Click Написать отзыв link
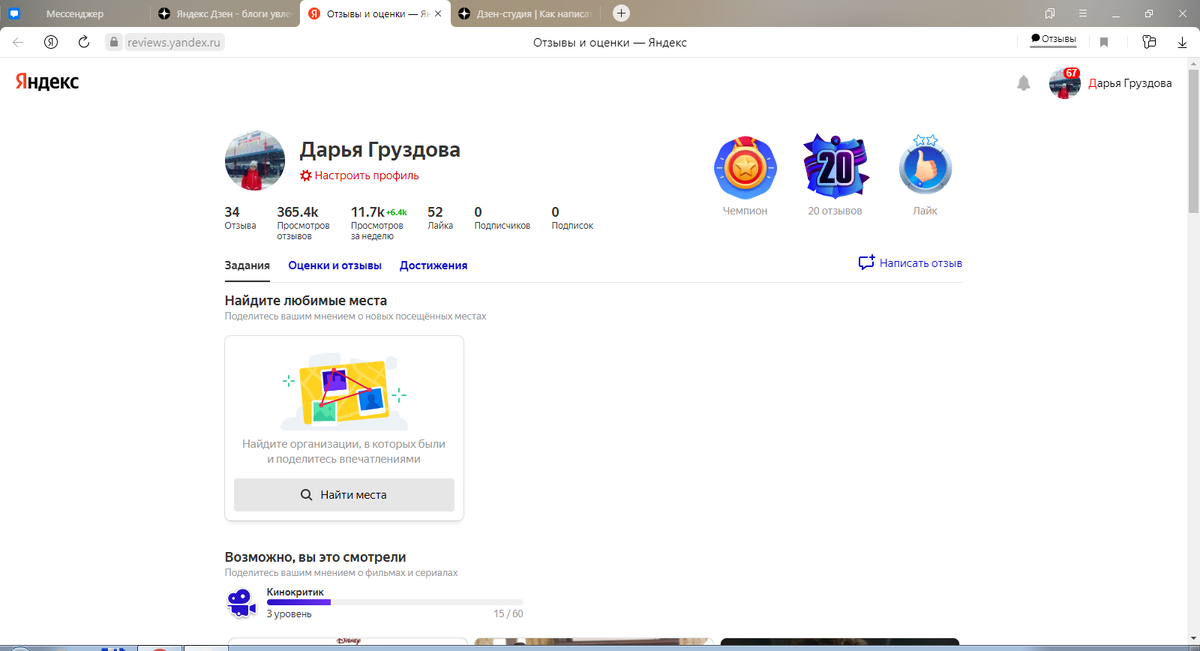1200x651 pixels. pos(910,263)
